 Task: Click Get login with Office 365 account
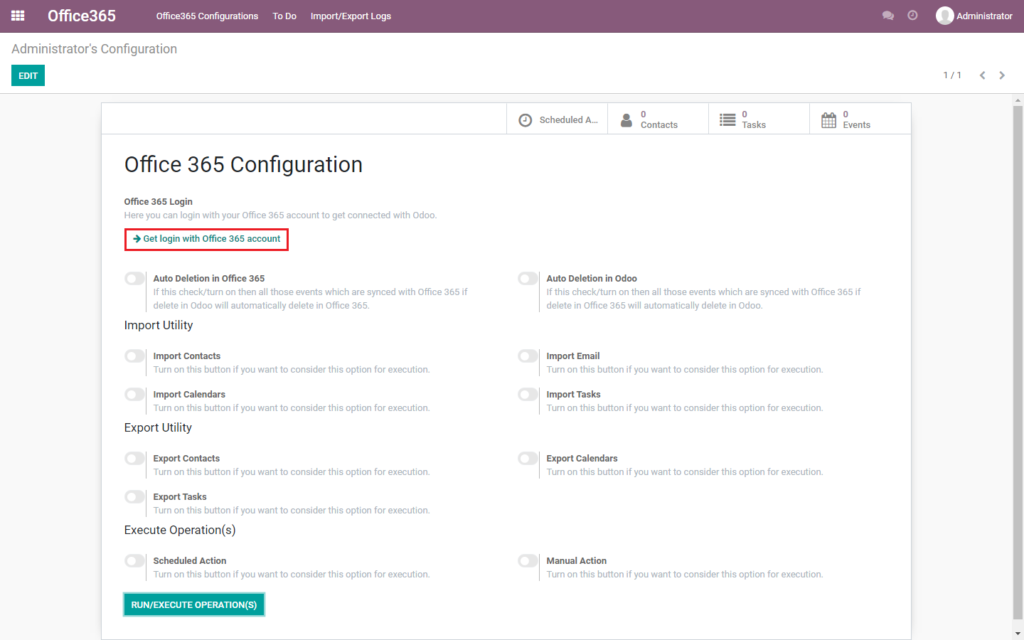(206, 239)
